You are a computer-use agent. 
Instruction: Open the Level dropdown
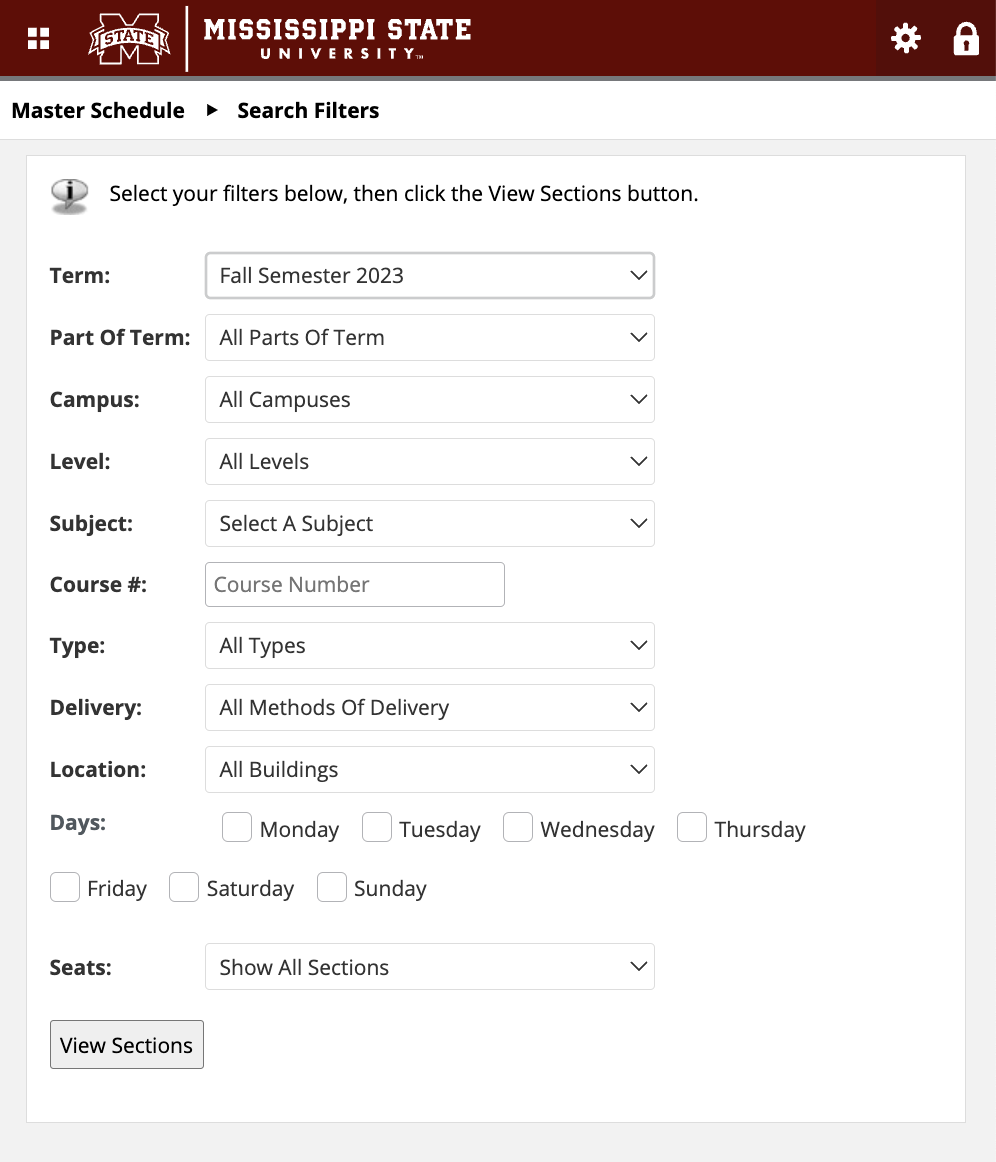point(430,462)
